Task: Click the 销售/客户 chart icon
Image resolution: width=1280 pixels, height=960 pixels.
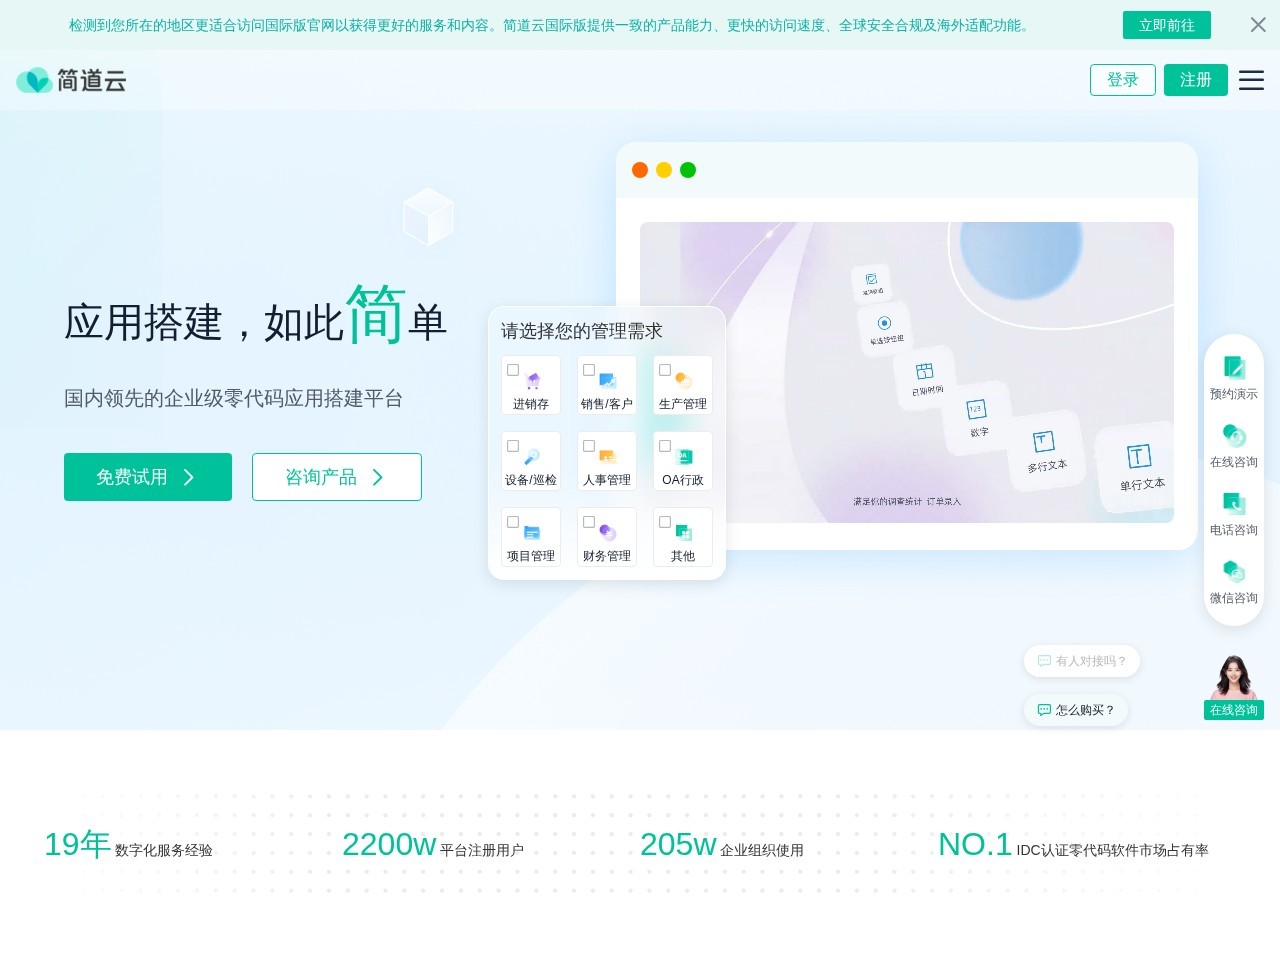Action: pyautogui.click(x=607, y=380)
